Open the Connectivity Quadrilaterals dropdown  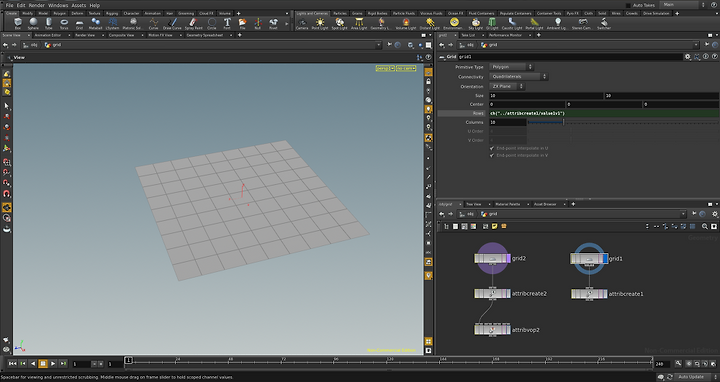[x=518, y=77]
